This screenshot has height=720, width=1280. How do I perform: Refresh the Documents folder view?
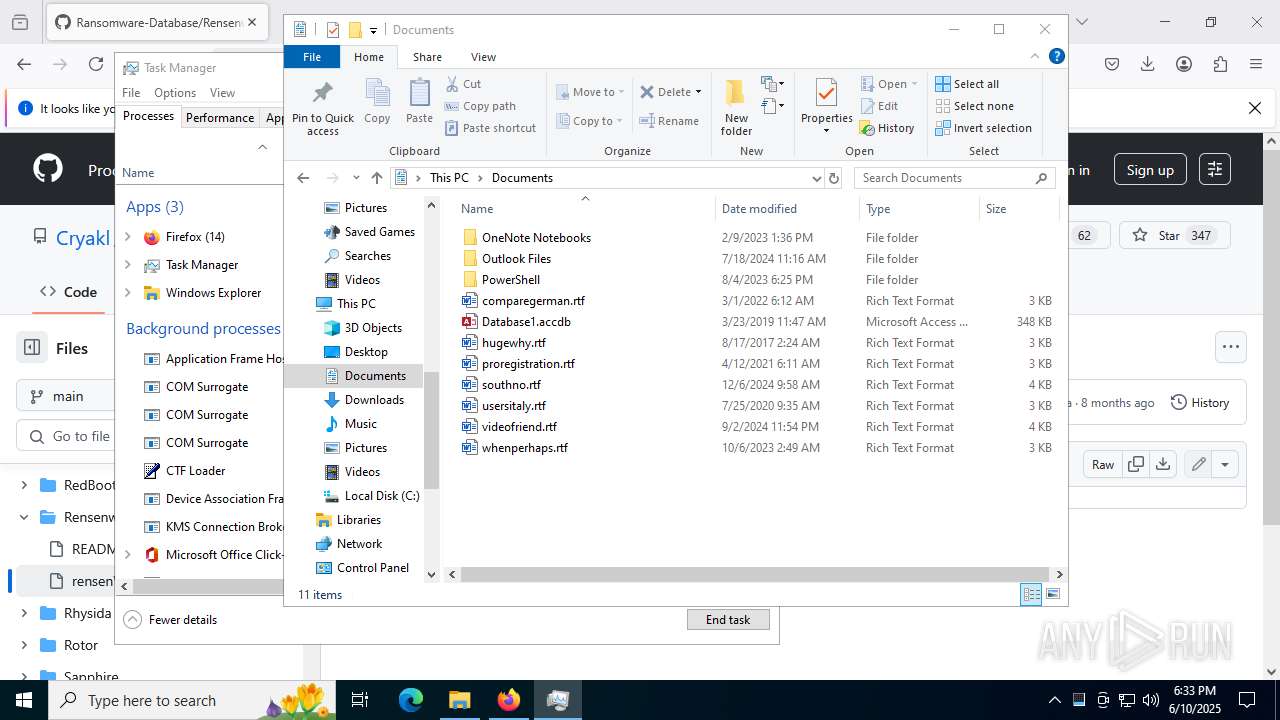834,178
